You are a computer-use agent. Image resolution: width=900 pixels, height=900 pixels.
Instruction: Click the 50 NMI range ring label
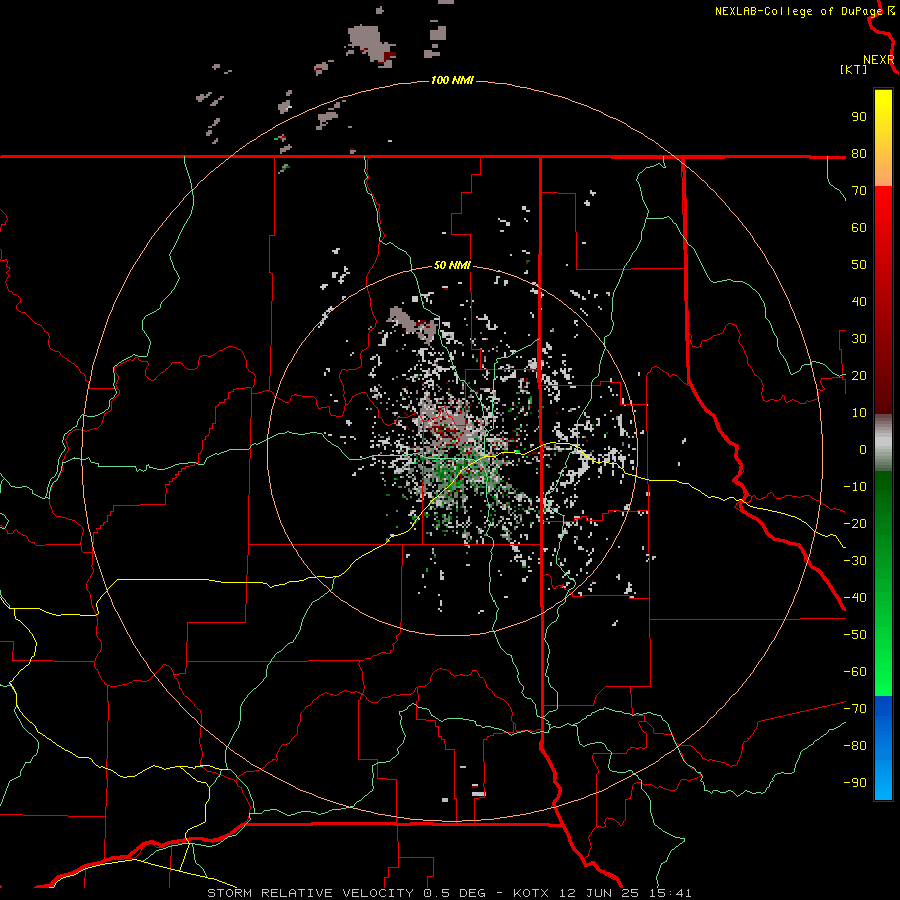452,265
